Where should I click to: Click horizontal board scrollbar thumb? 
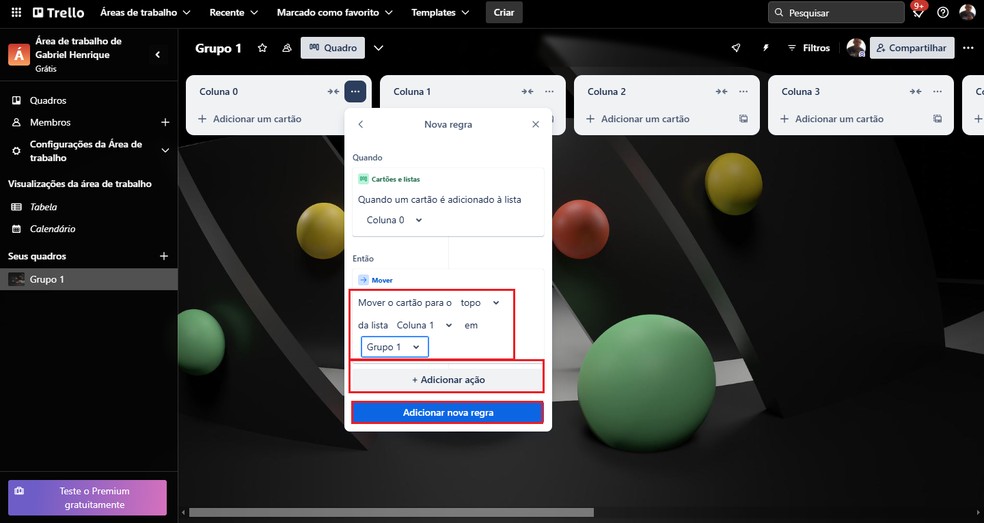point(392,512)
